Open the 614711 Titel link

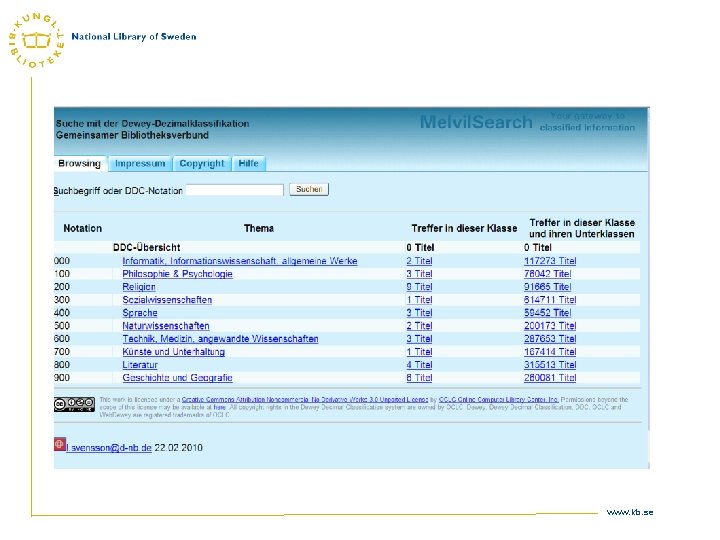[550, 300]
